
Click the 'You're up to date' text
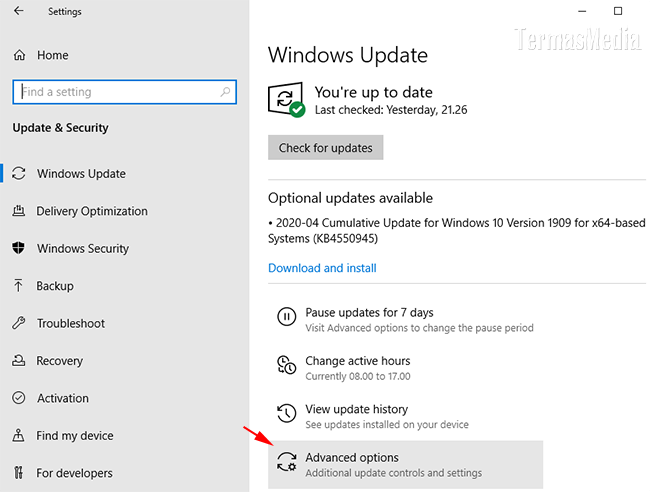[x=374, y=92]
